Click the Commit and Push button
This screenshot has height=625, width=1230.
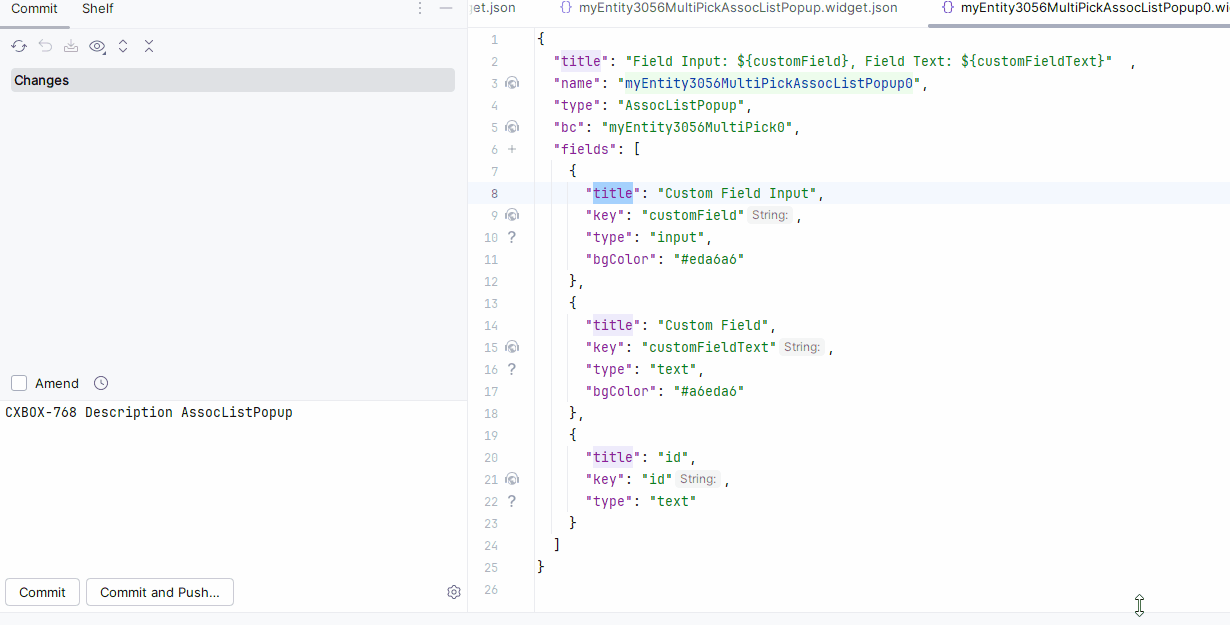pyautogui.click(x=160, y=592)
